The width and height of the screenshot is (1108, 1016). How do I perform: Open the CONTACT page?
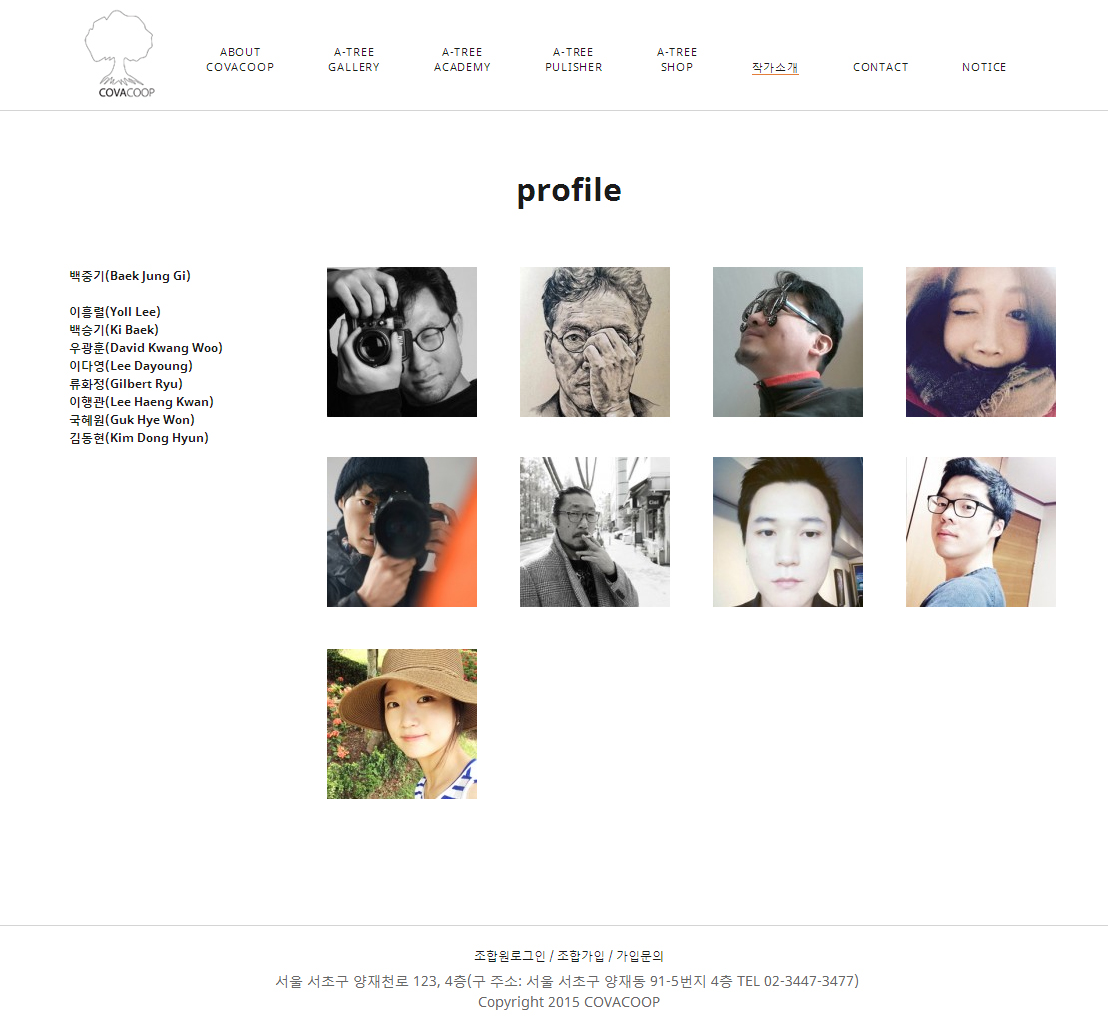(880, 67)
